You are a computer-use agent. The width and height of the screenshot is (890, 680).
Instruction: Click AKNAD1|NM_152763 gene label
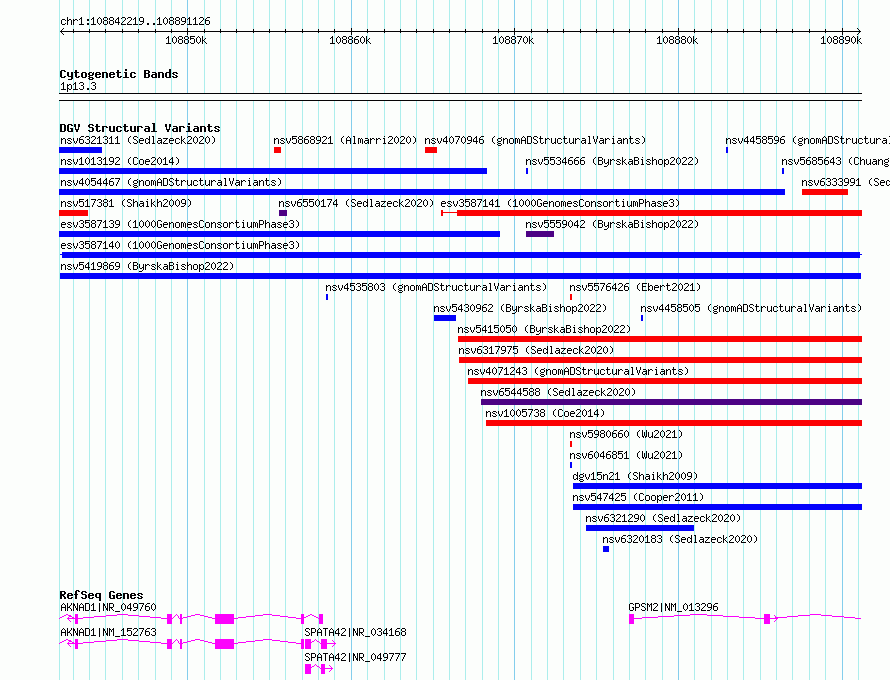click(108, 632)
